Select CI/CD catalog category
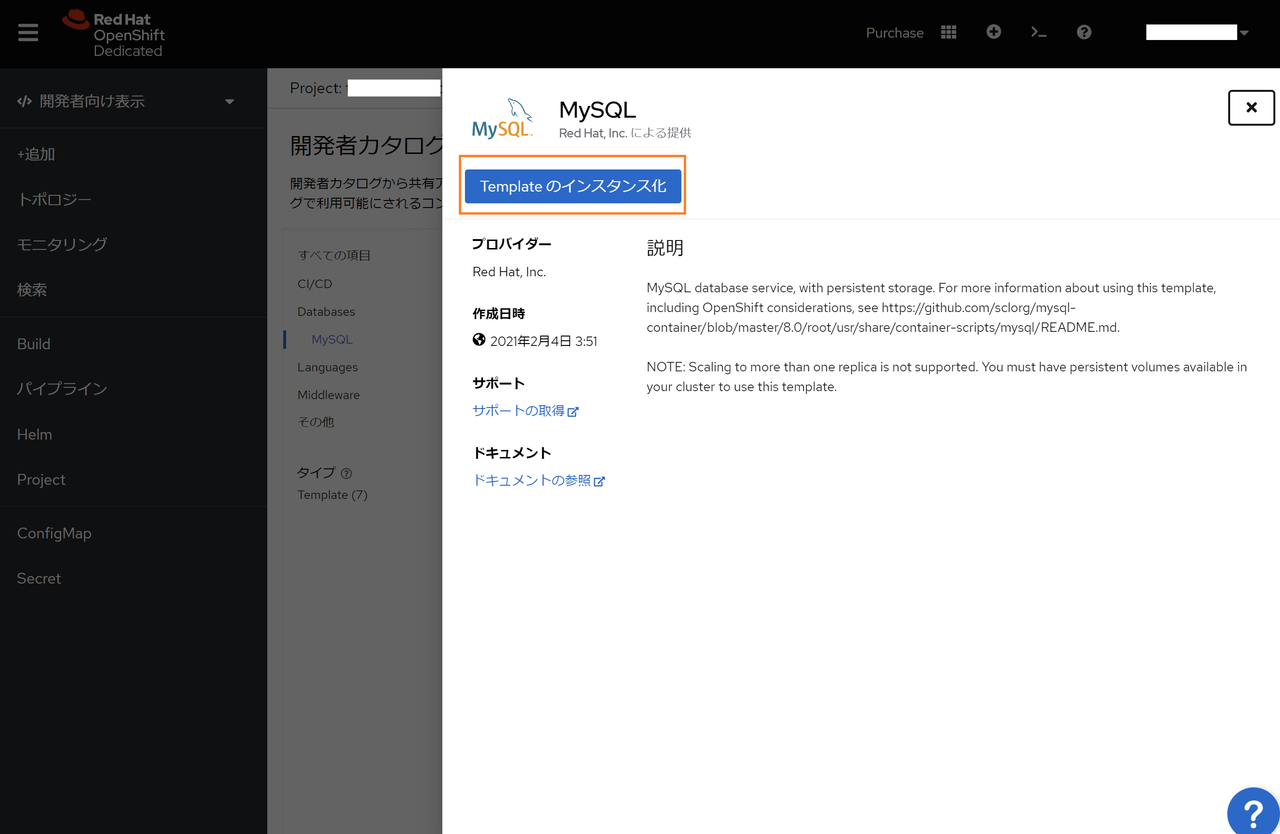Screen dimensions: 1280x834 point(315,284)
